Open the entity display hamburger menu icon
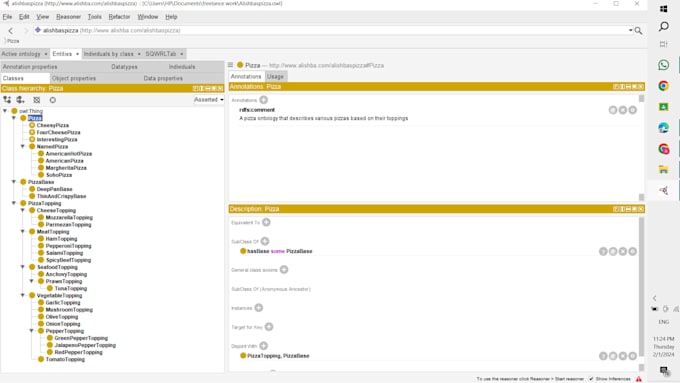 click(230, 65)
